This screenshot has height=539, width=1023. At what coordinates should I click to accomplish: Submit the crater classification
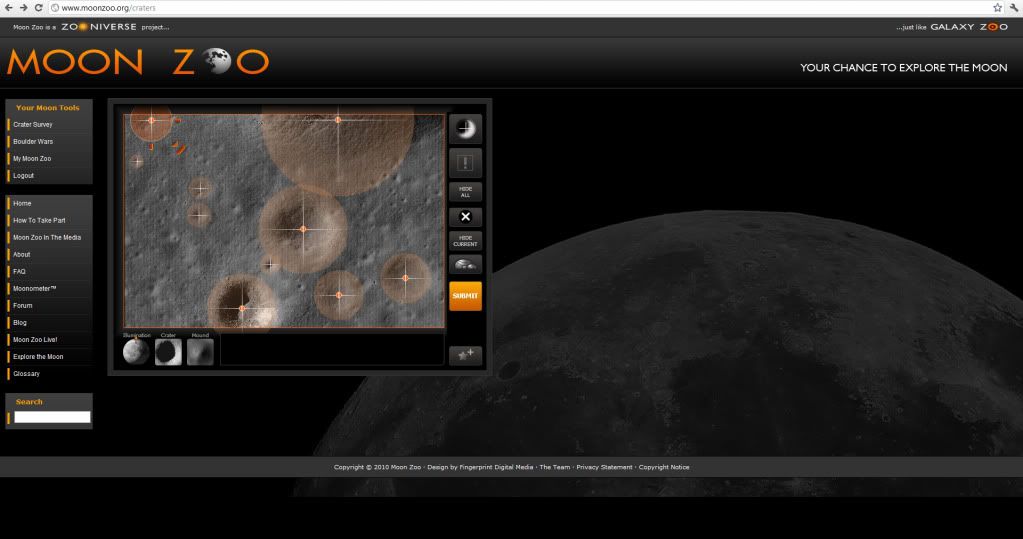pyautogui.click(x=465, y=296)
